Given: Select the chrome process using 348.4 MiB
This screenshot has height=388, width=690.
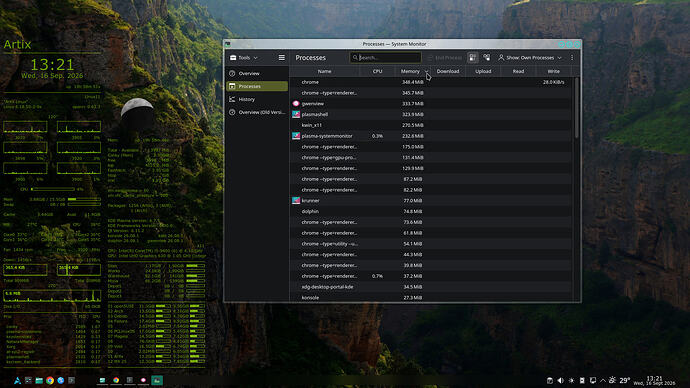Looking at the screenshot, I should [x=431, y=82].
